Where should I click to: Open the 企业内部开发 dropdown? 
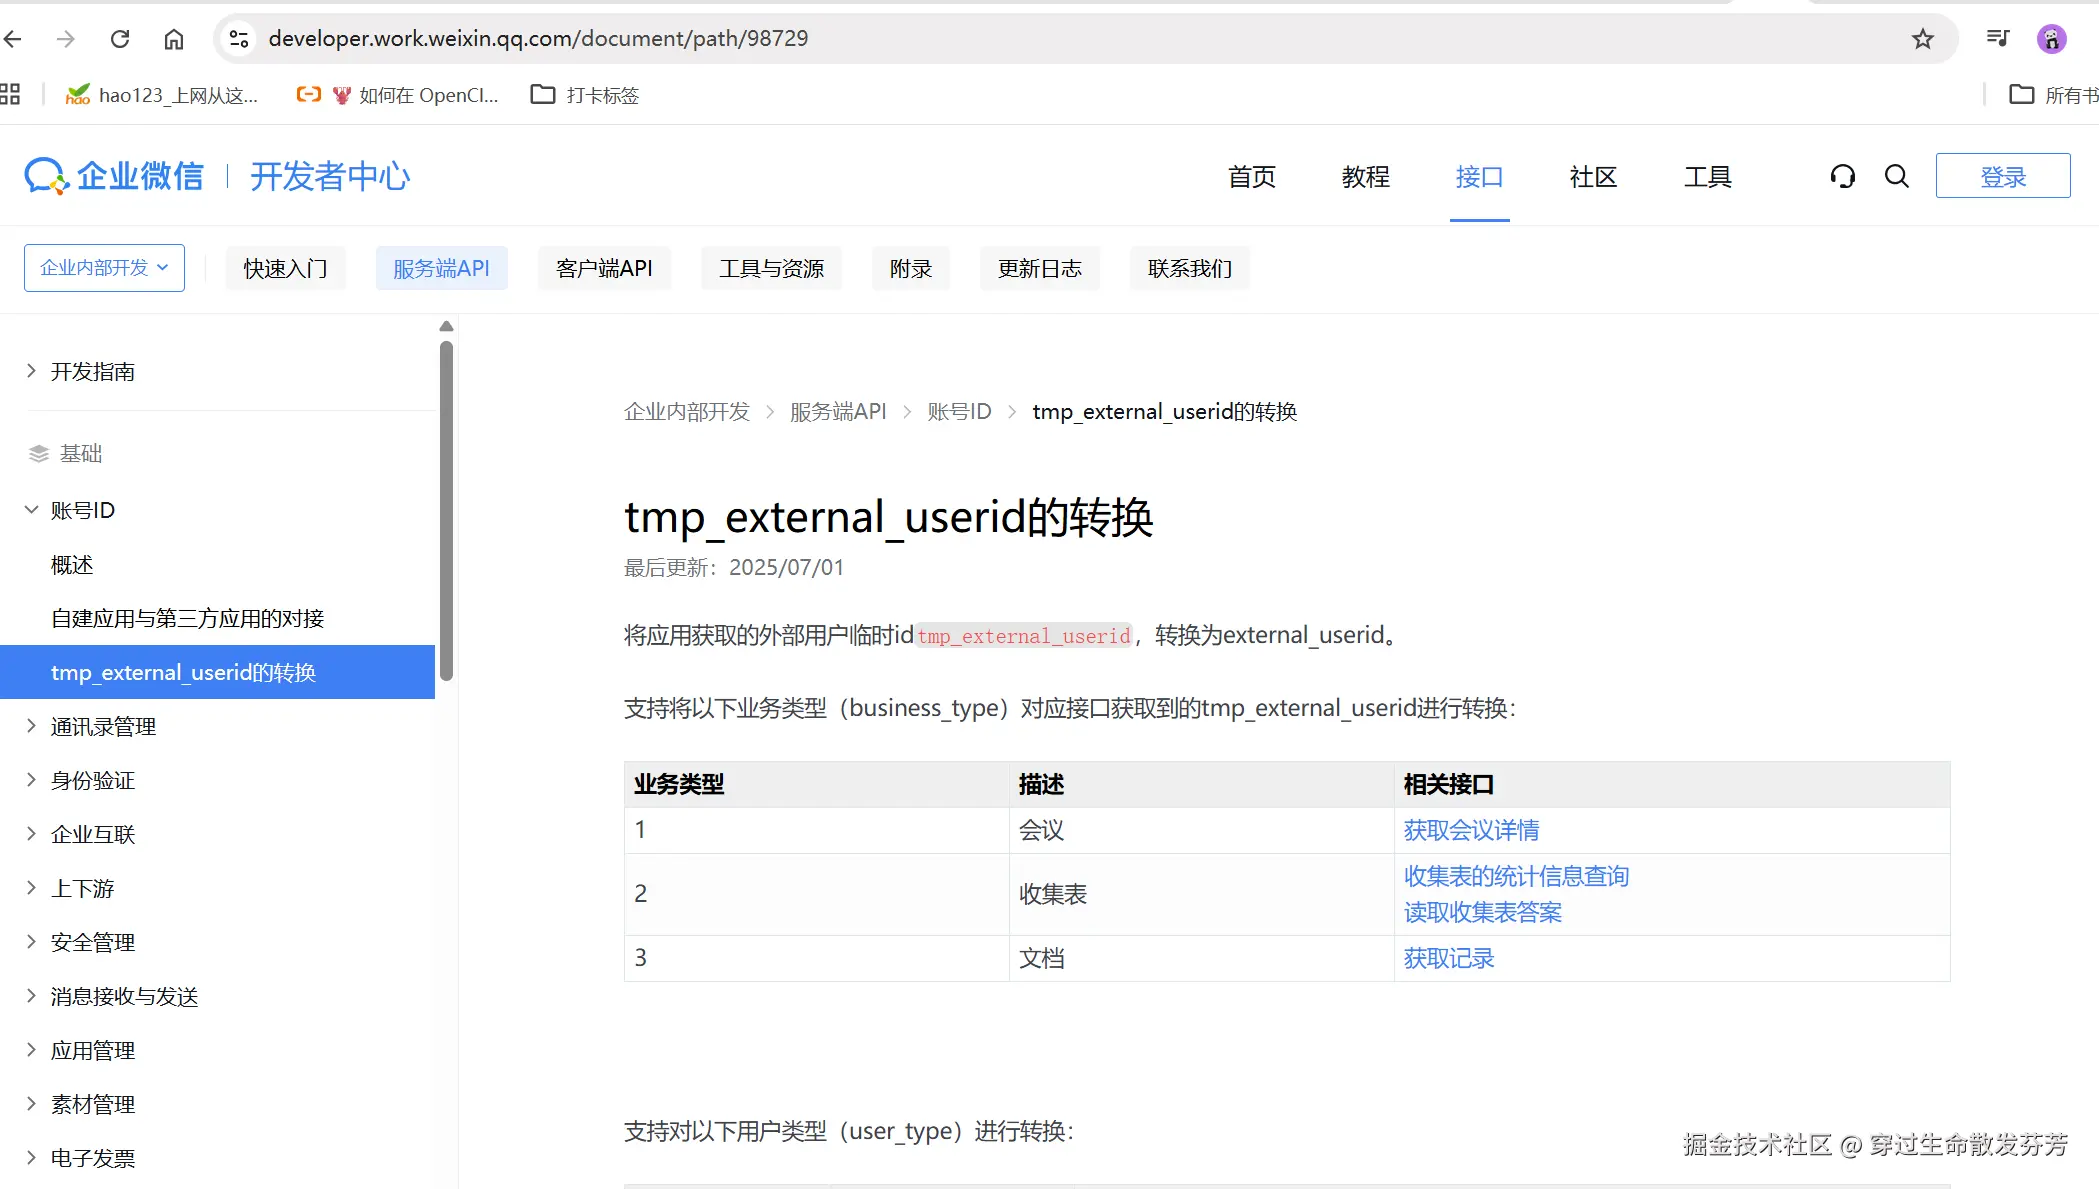(x=104, y=268)
